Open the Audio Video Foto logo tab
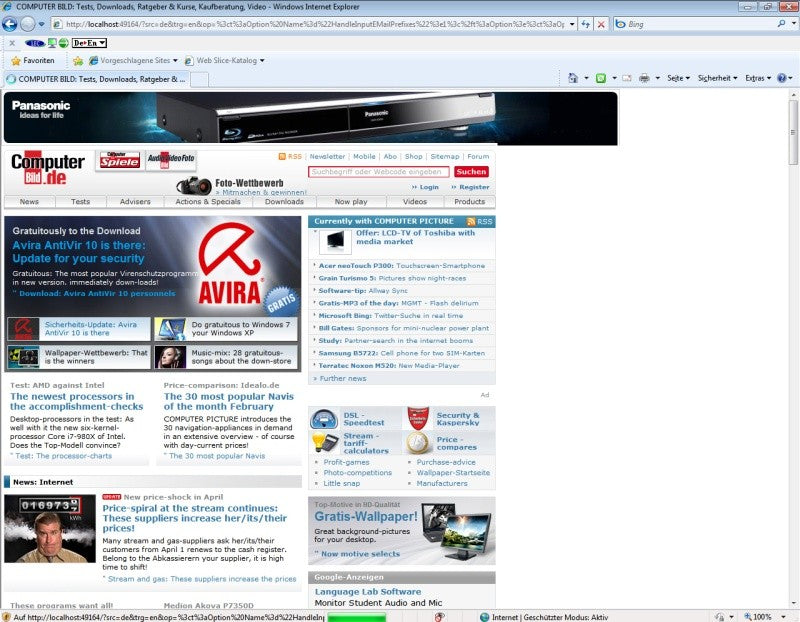 coord(171,160)
